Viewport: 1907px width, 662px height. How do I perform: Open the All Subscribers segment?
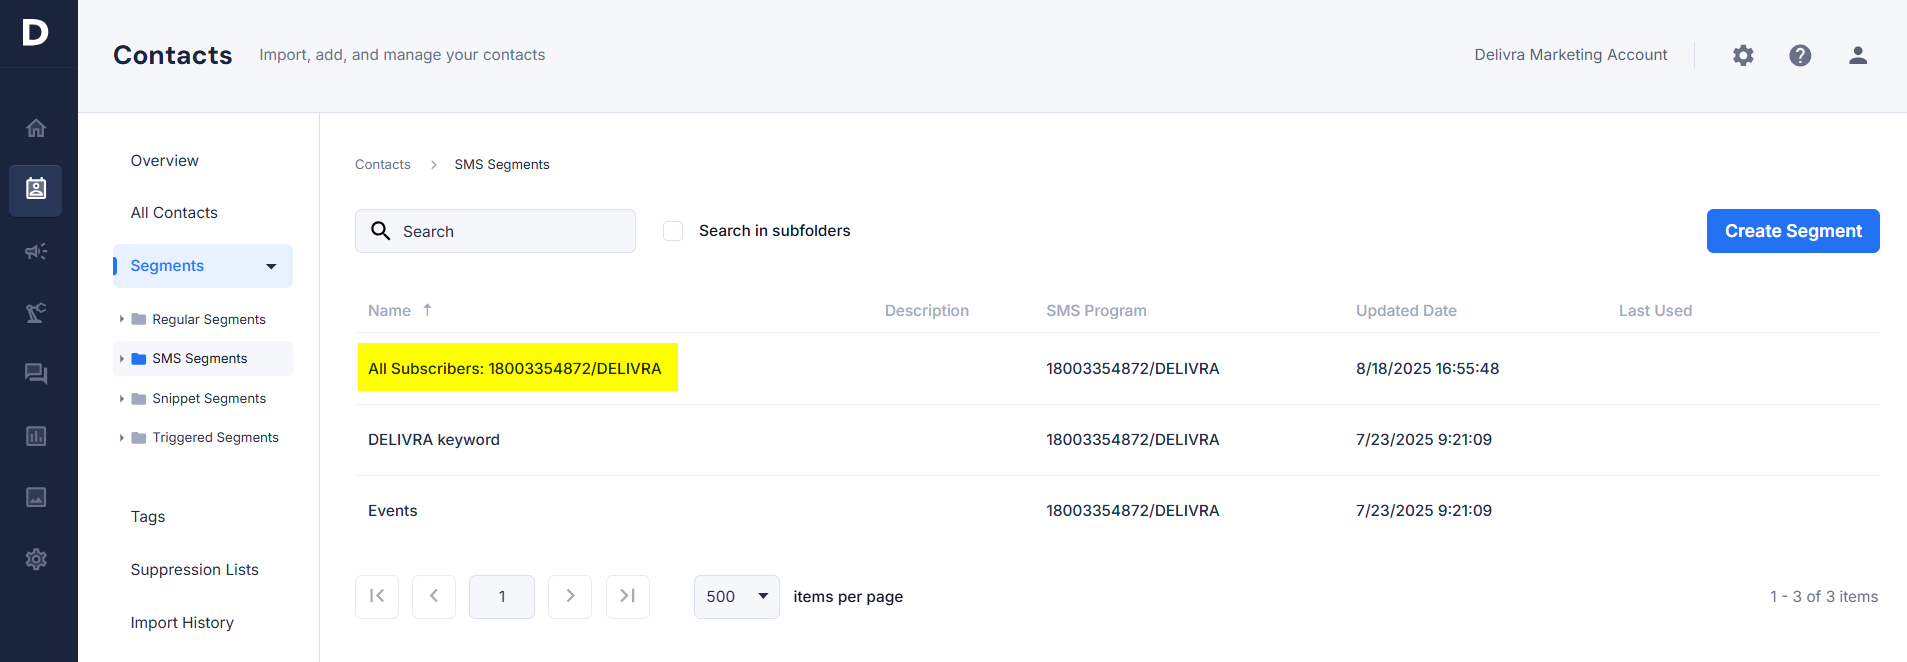coord(515,369)
